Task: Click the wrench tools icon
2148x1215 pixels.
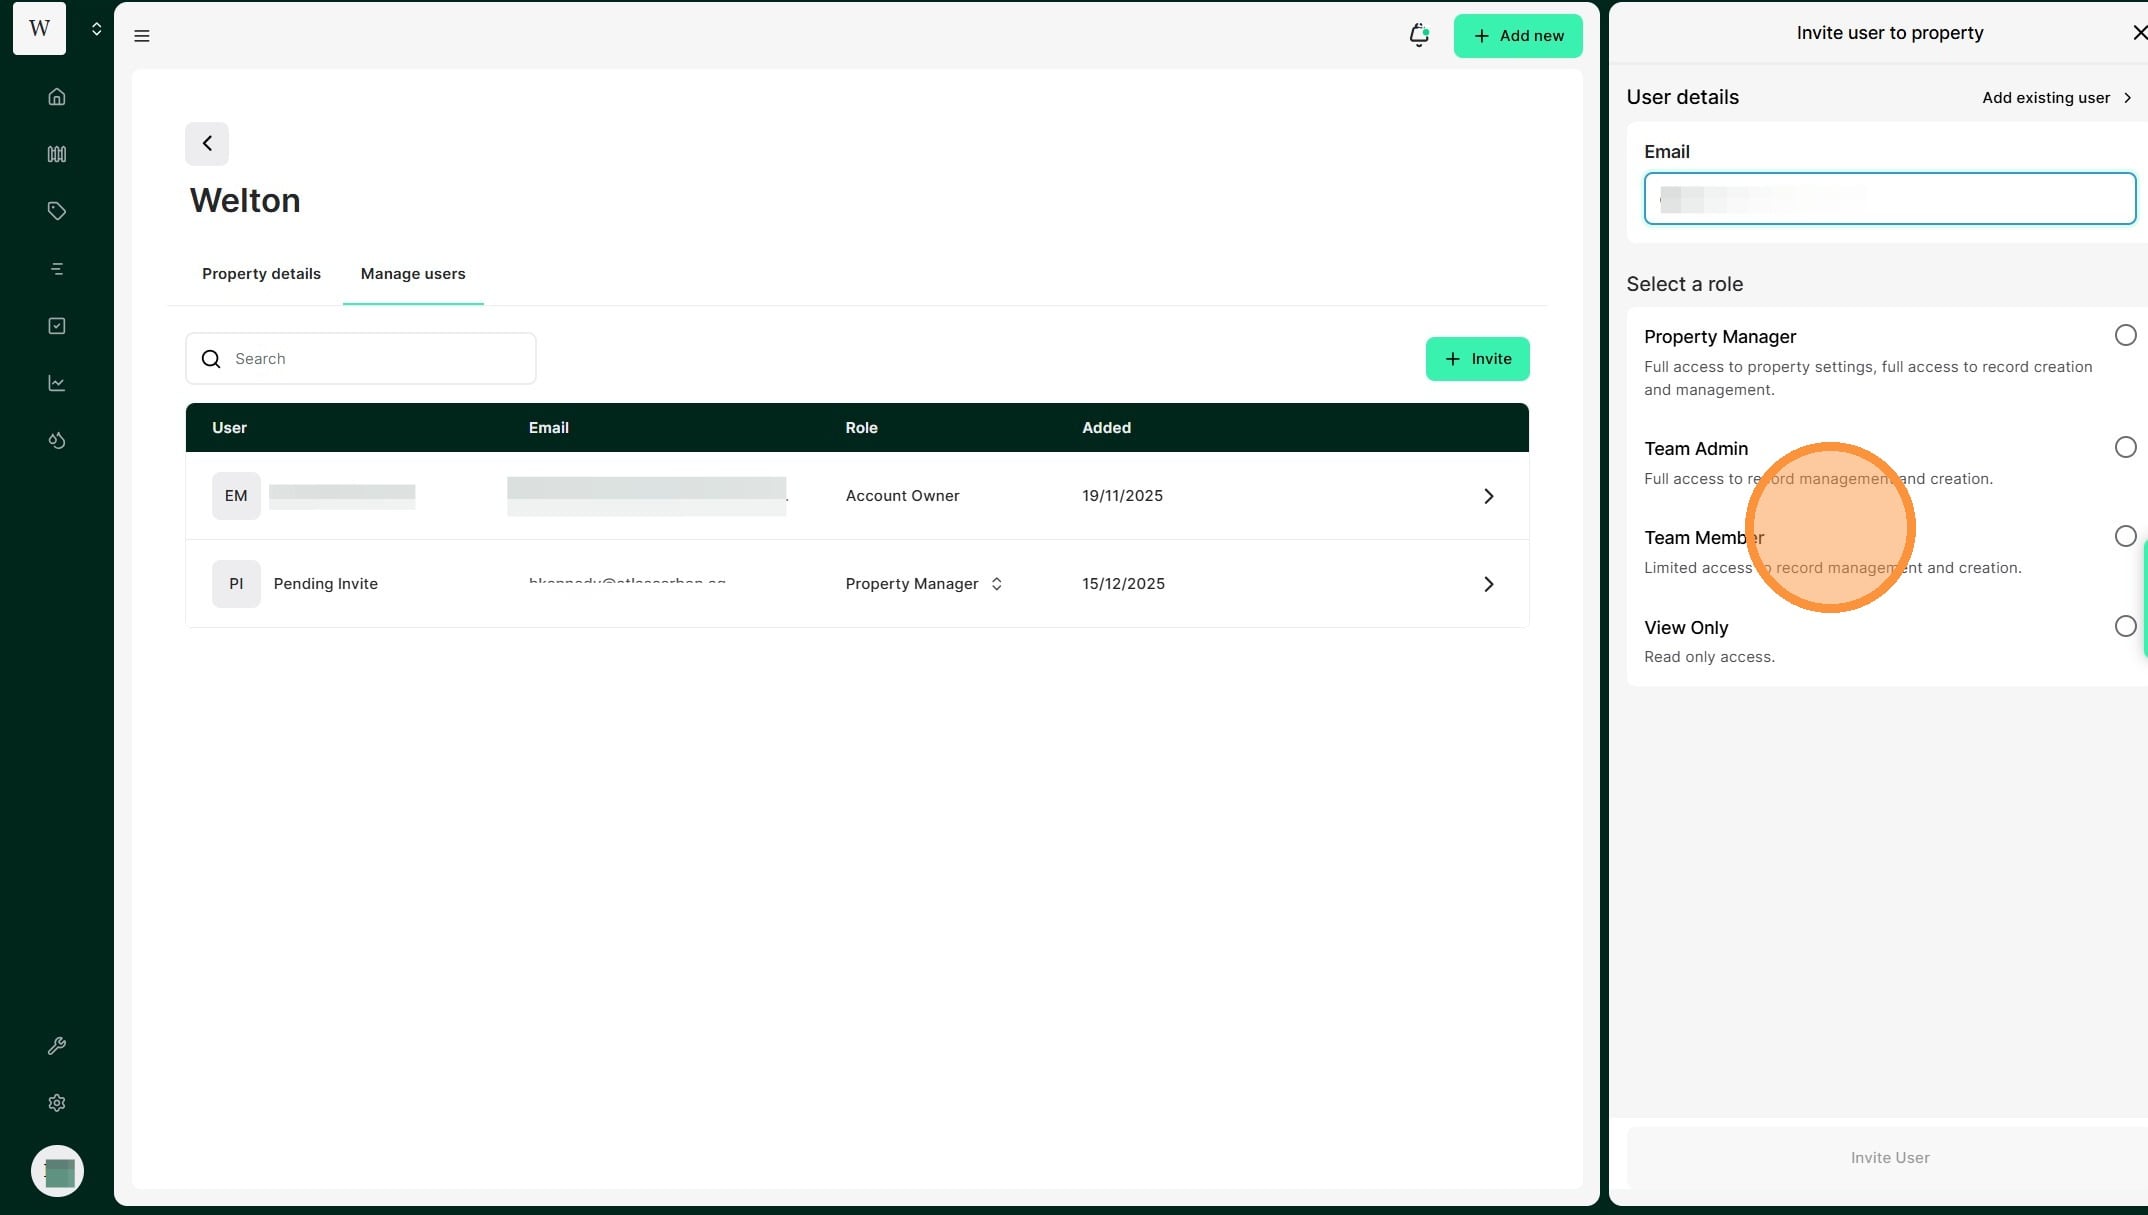Action: (x=57, y=1046)
